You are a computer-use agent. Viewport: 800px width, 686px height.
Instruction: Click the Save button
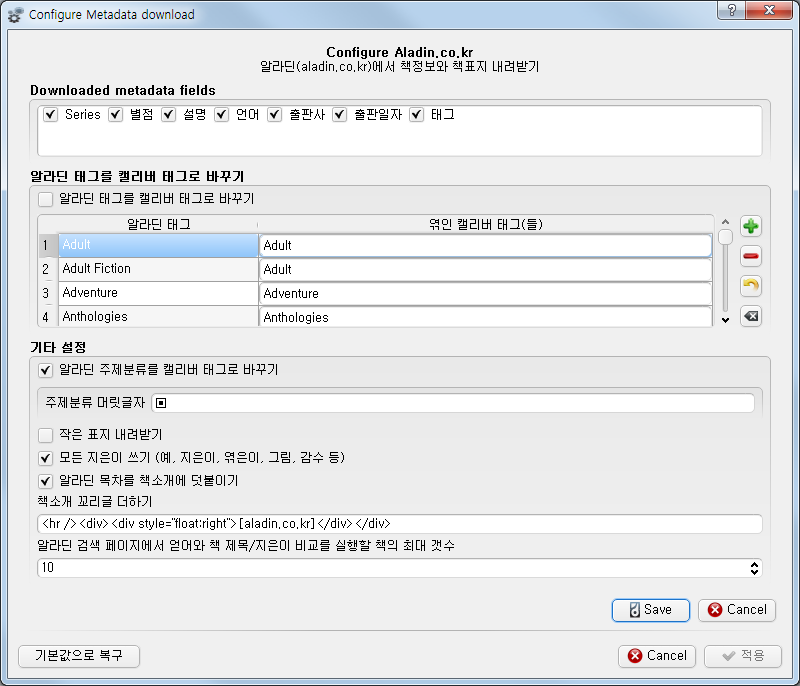[651, 610]
